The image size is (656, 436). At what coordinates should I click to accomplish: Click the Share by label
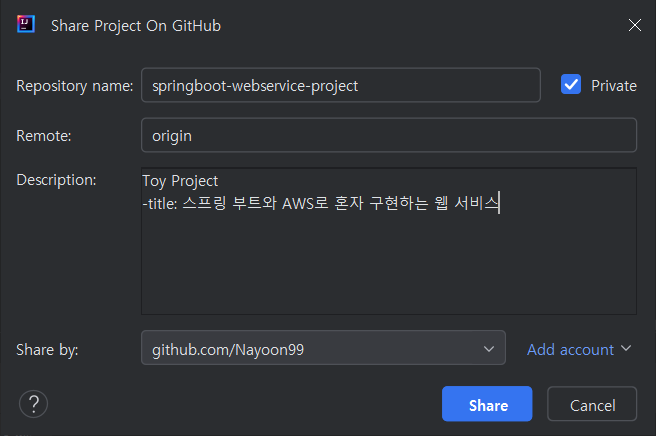[47, 350]
